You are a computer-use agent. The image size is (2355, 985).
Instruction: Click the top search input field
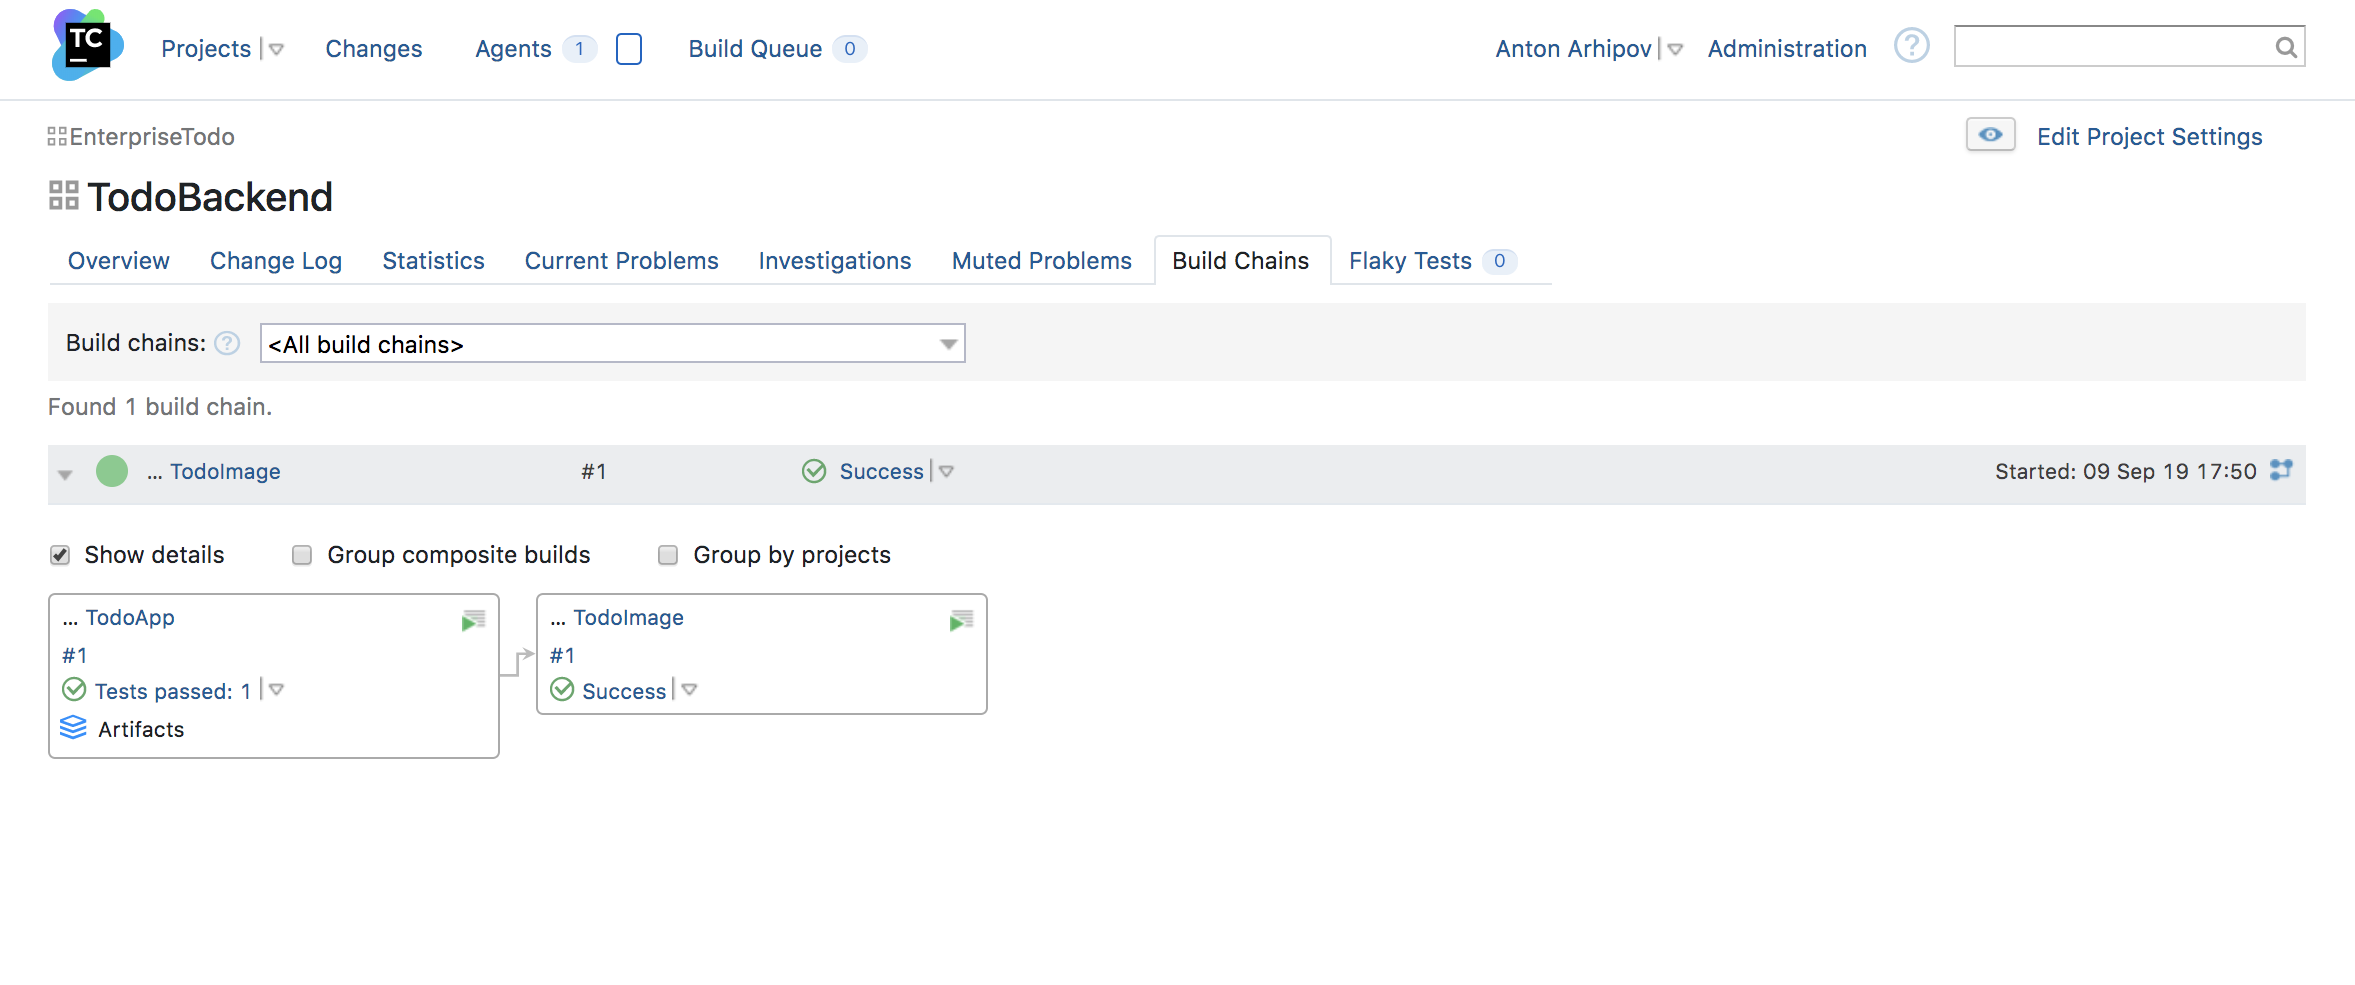[x=2115, y=47]
